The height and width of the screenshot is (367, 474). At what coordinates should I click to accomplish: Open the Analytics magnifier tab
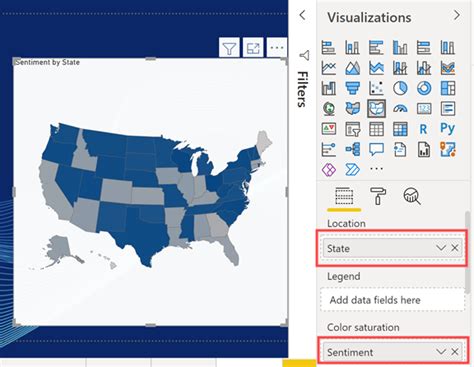412,196
